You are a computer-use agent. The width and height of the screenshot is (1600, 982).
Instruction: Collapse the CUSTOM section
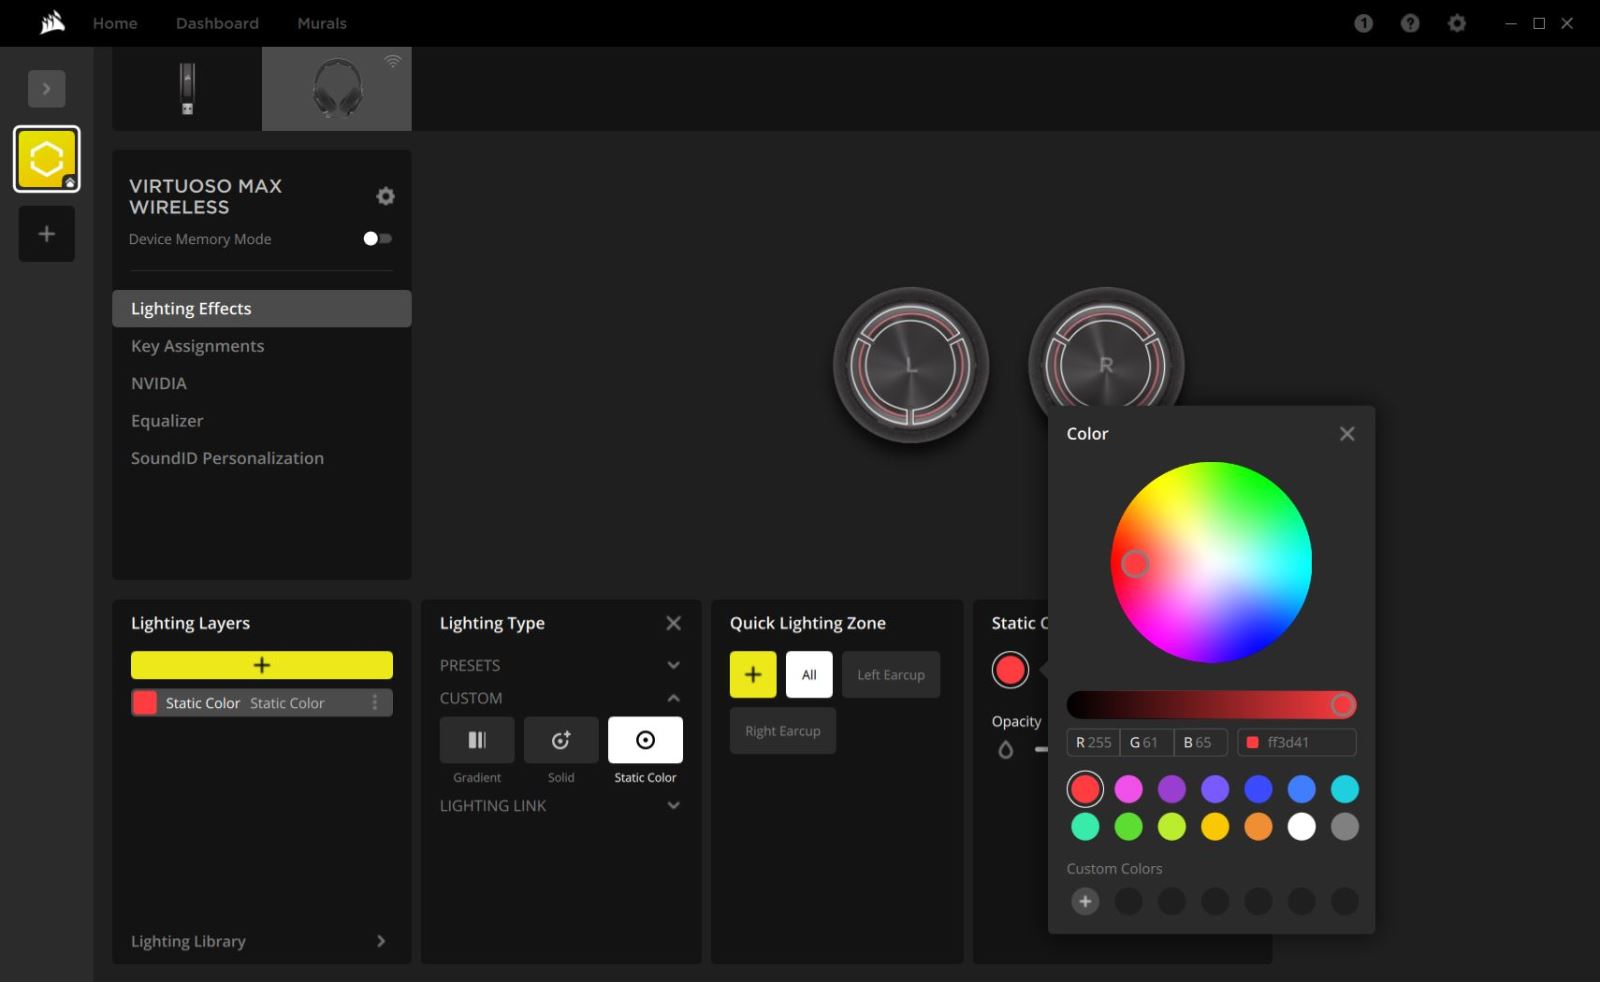point(560,698)
